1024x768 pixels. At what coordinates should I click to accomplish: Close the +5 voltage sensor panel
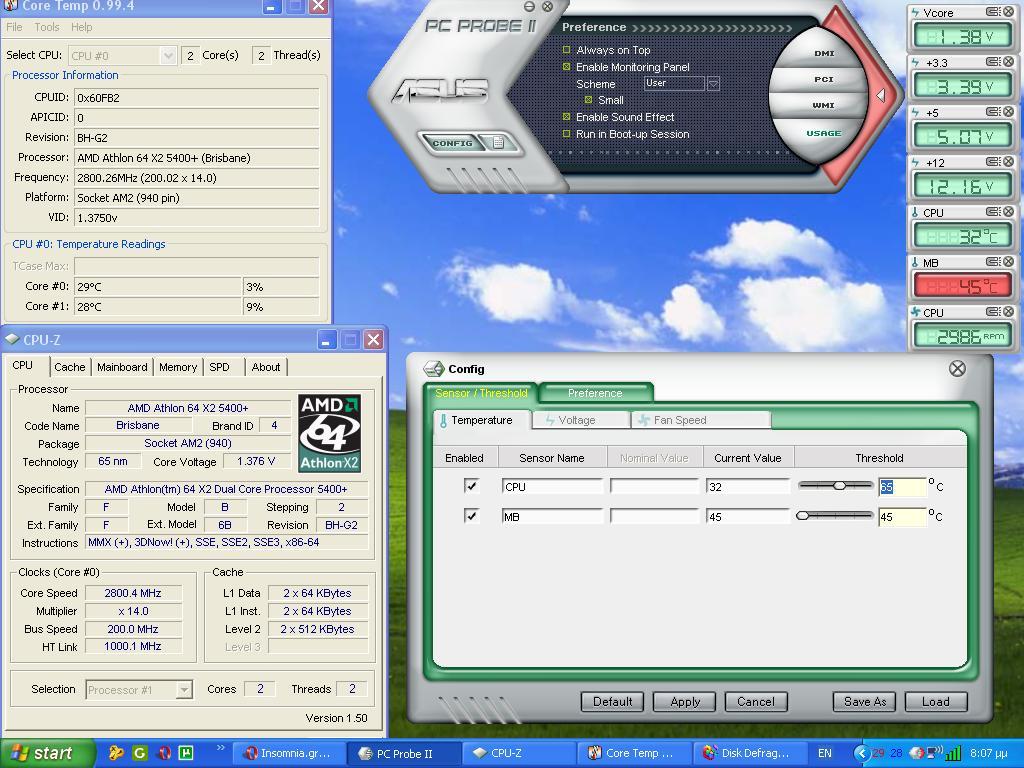[x=1008, y=112]
